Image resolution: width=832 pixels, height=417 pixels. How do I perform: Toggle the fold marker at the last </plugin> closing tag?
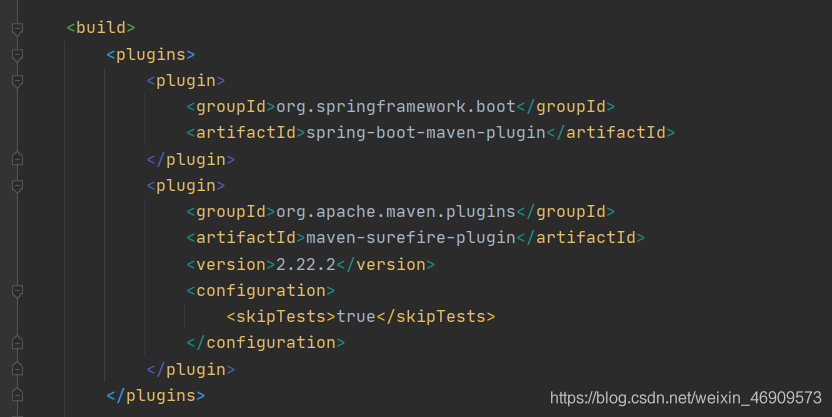coord(17,369)
